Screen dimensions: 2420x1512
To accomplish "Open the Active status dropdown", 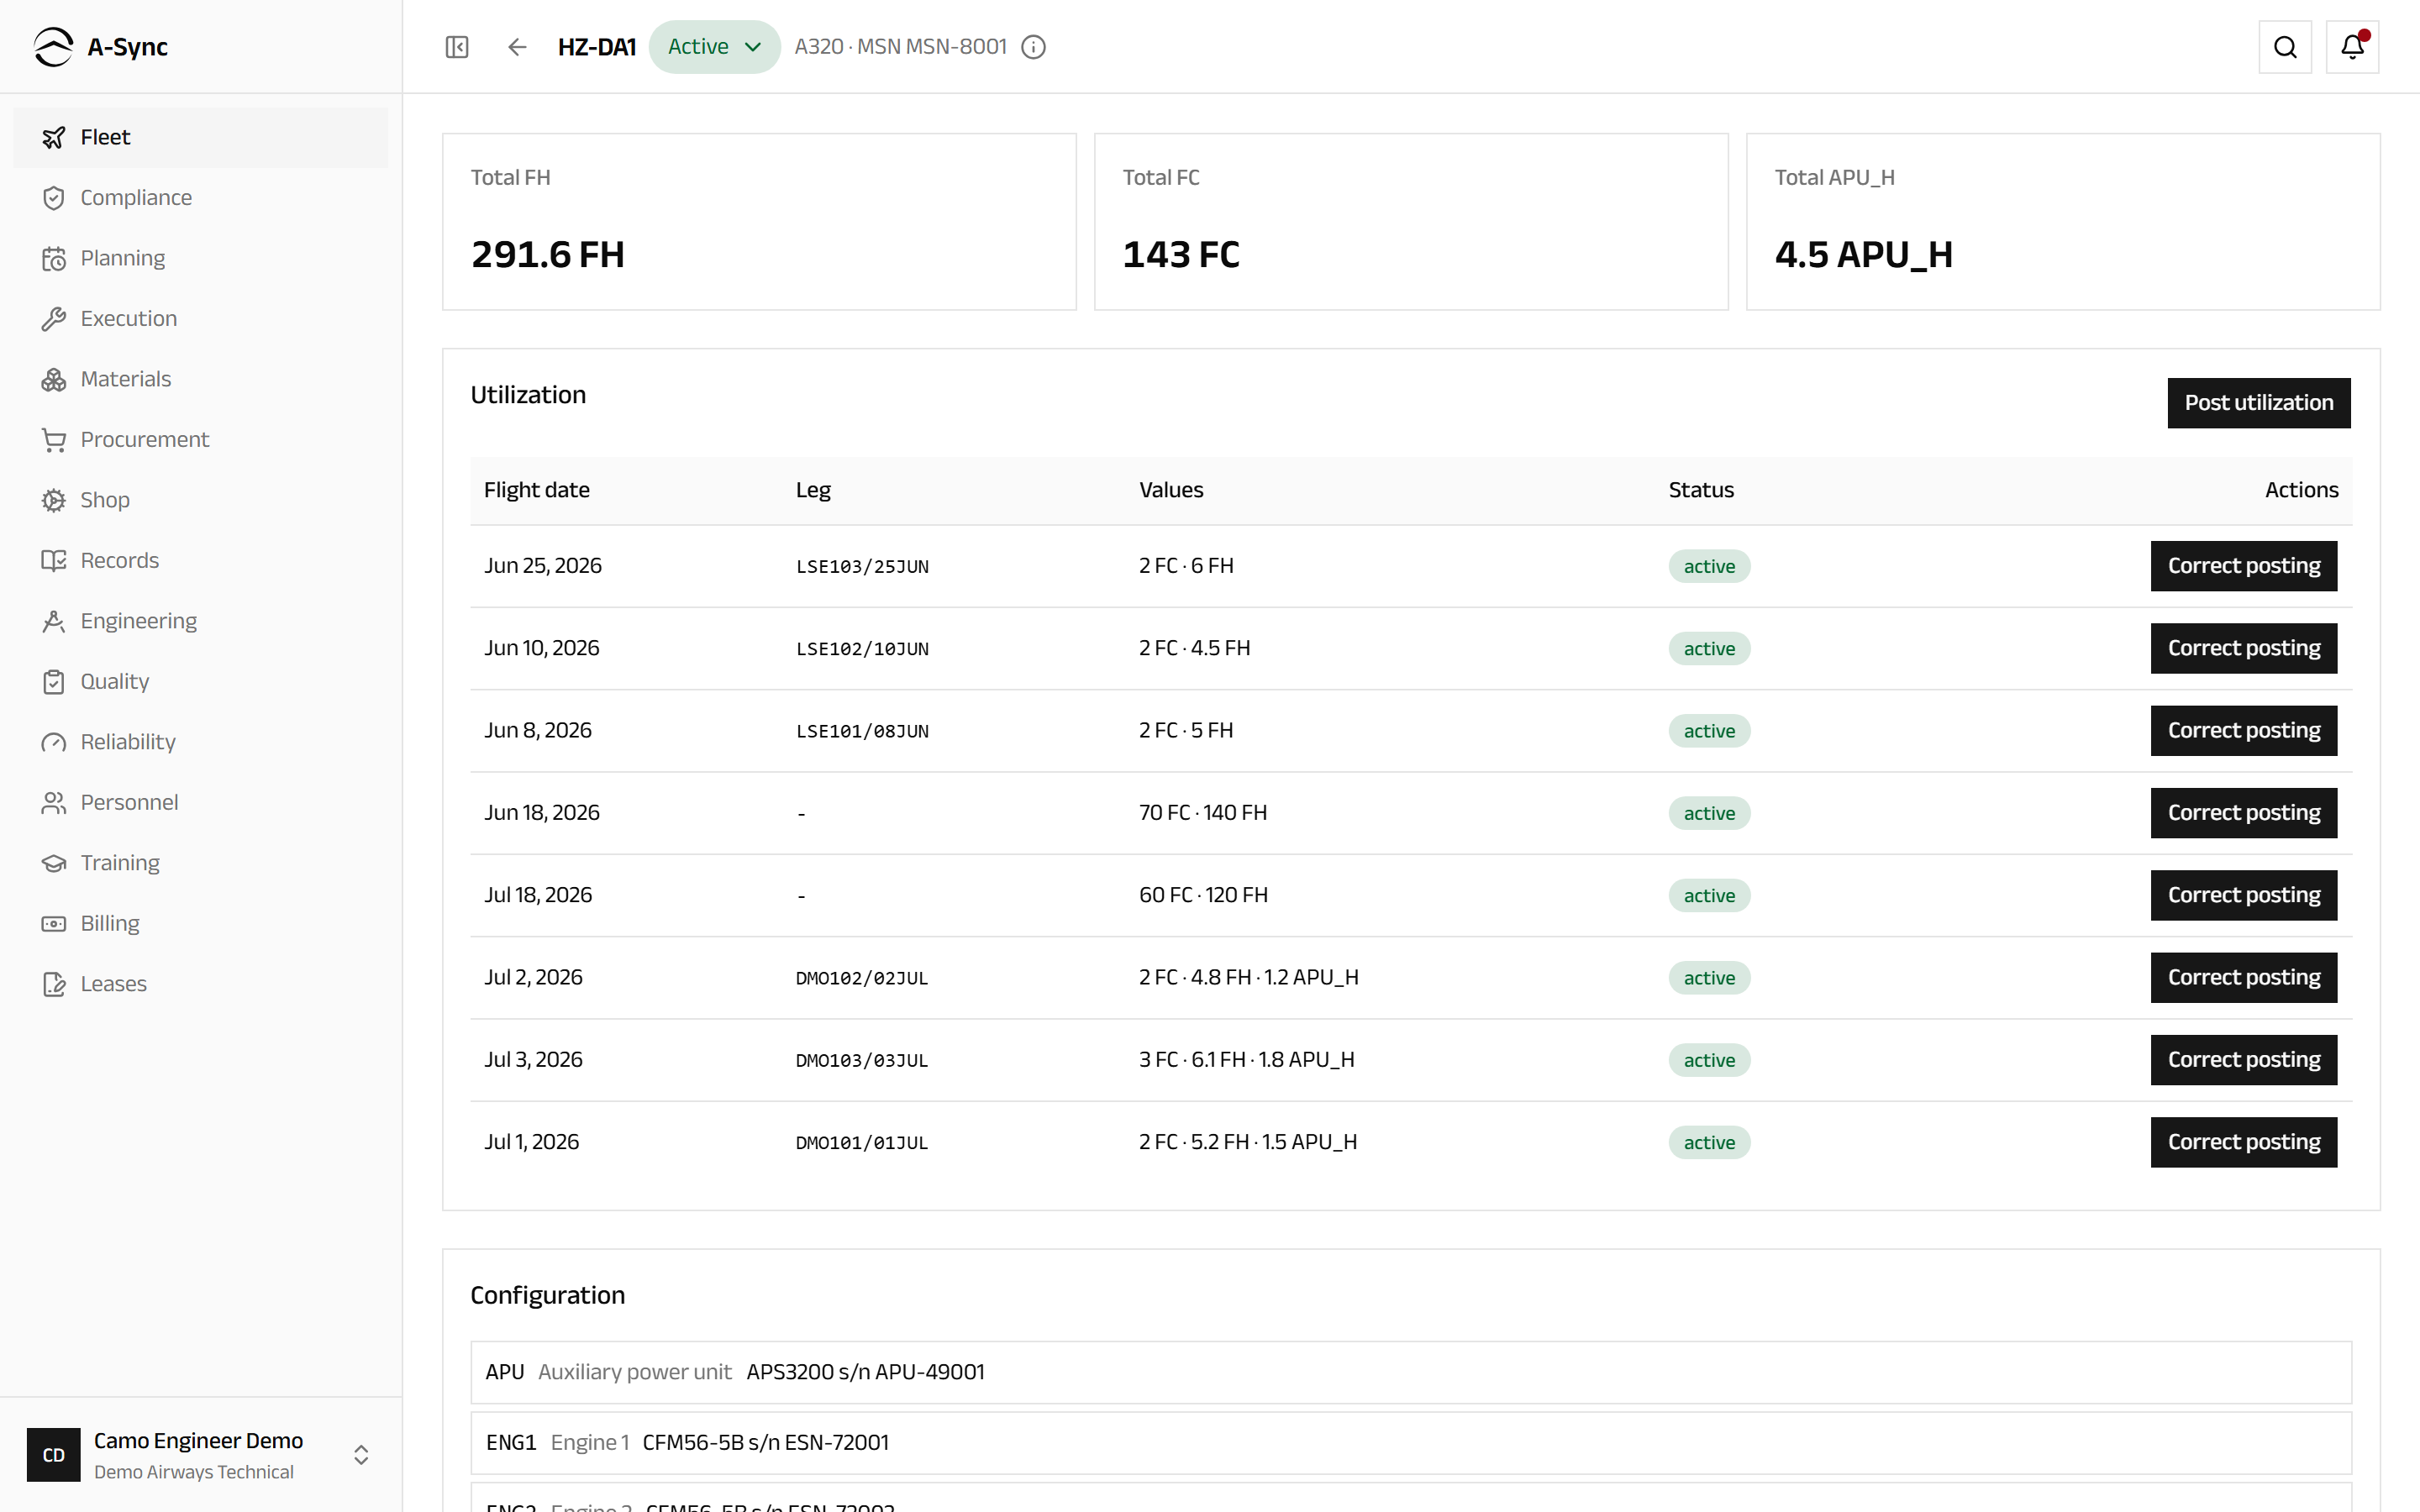I will (714, 47).
